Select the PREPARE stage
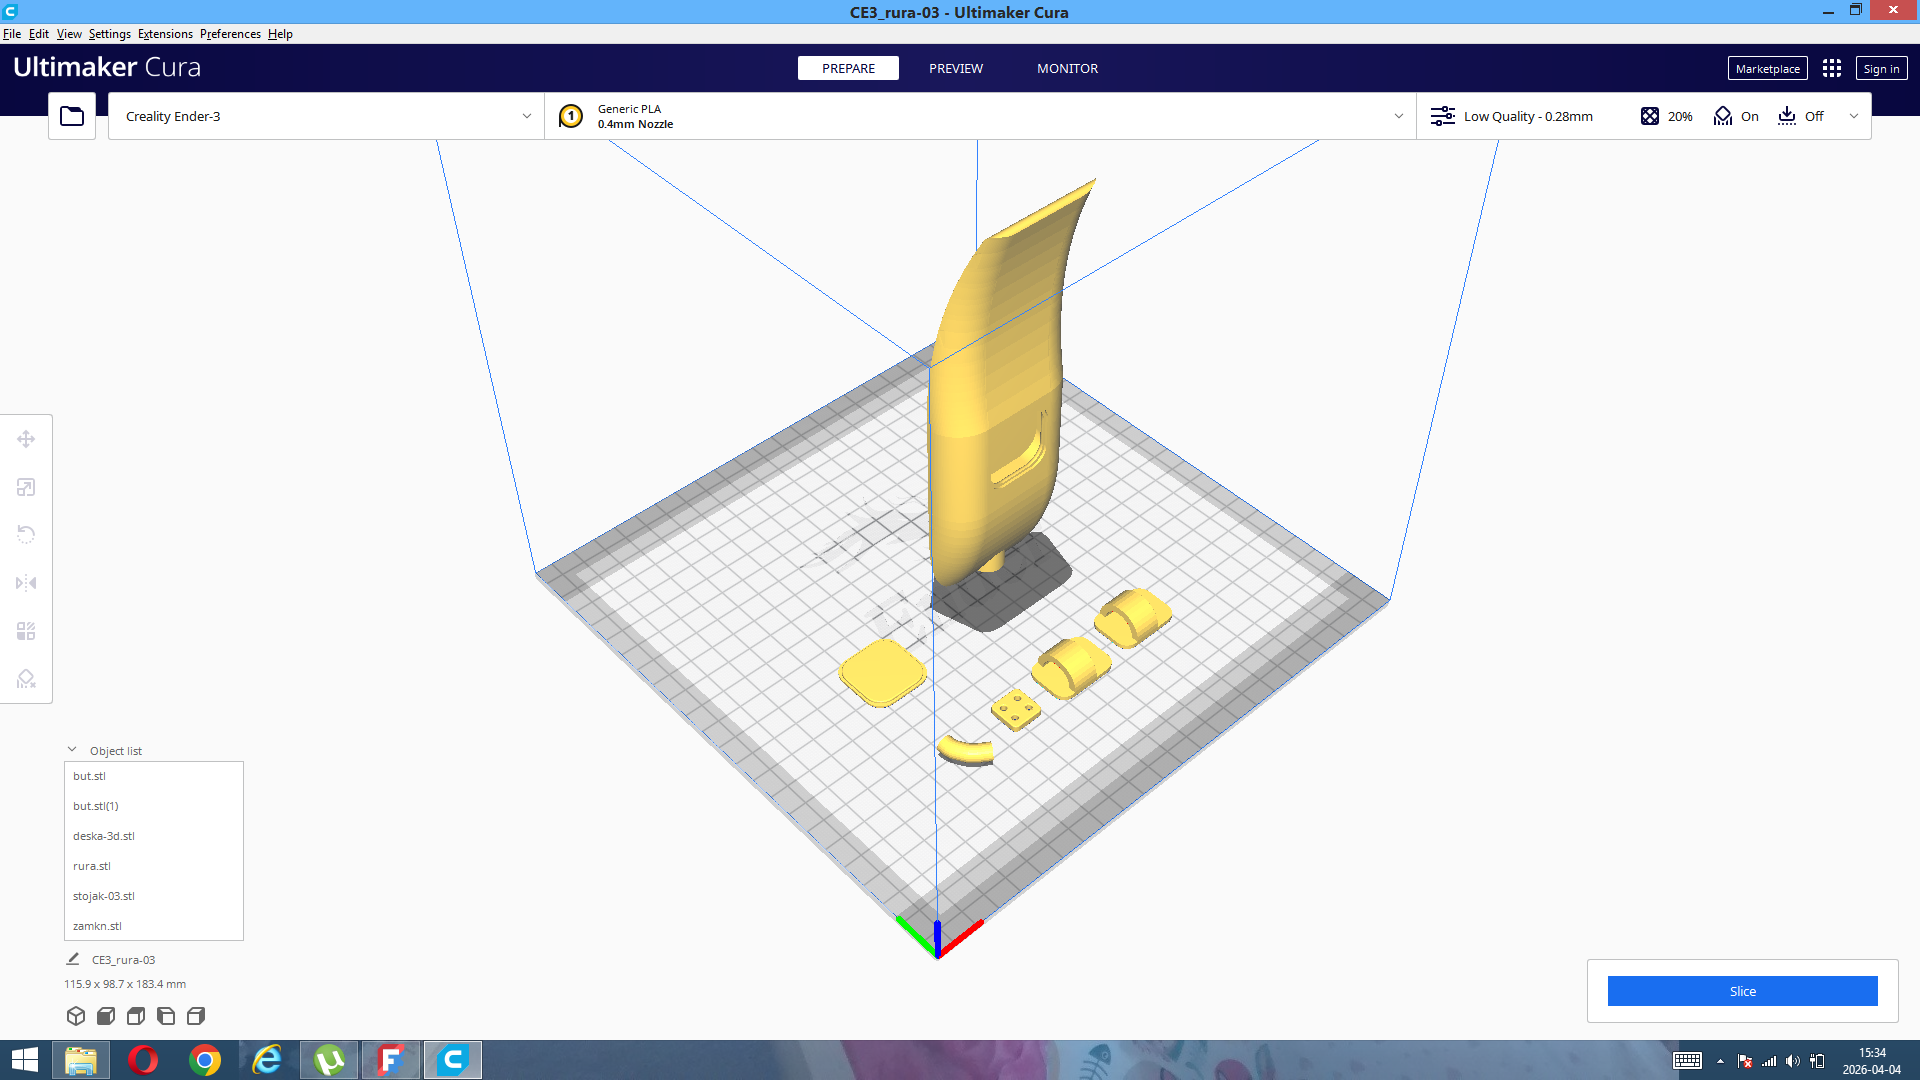This screenshot has height=1080, width=1920. click(x=848, y=68)
